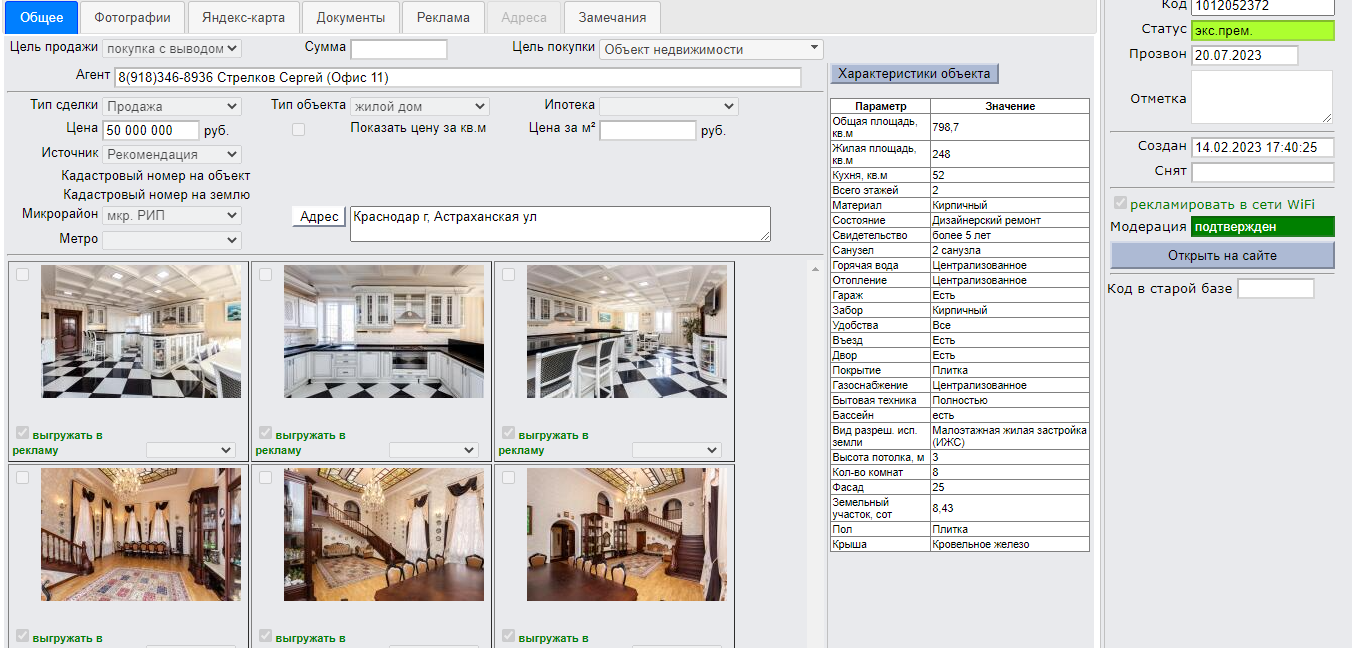Click the Цена input with 50 000 000
Screen dimensions: 1352x648
pyautogui.click(x=150, y=130)
